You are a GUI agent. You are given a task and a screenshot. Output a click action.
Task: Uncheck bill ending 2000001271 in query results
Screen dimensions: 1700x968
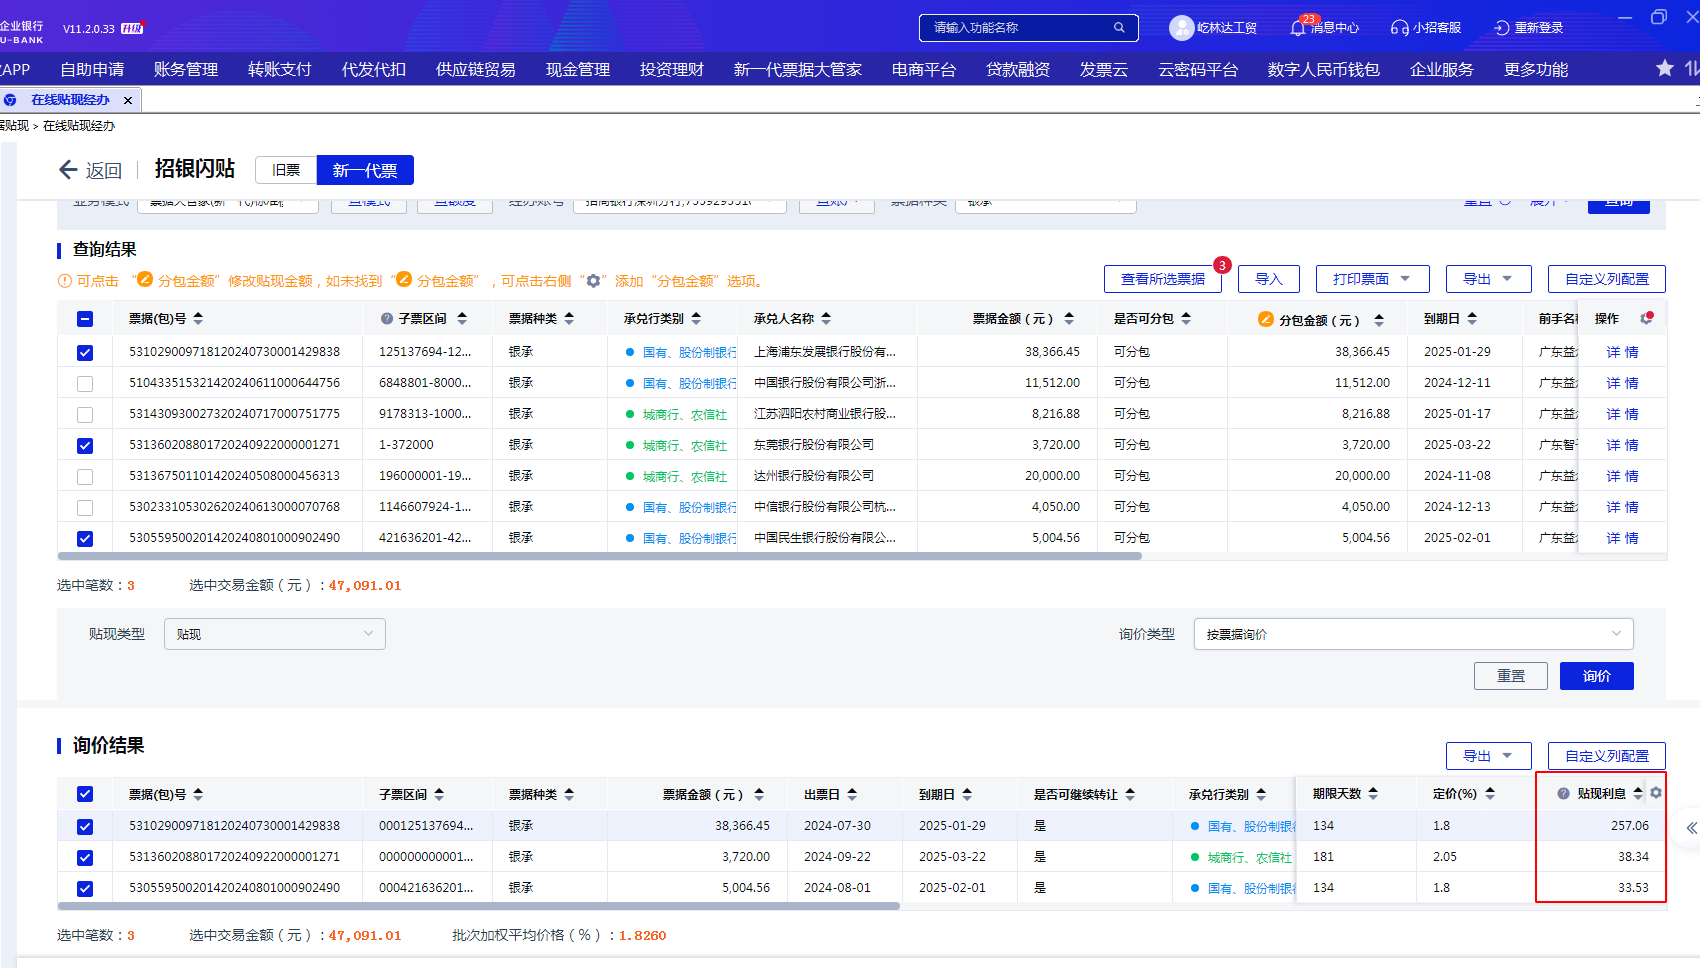85,446
